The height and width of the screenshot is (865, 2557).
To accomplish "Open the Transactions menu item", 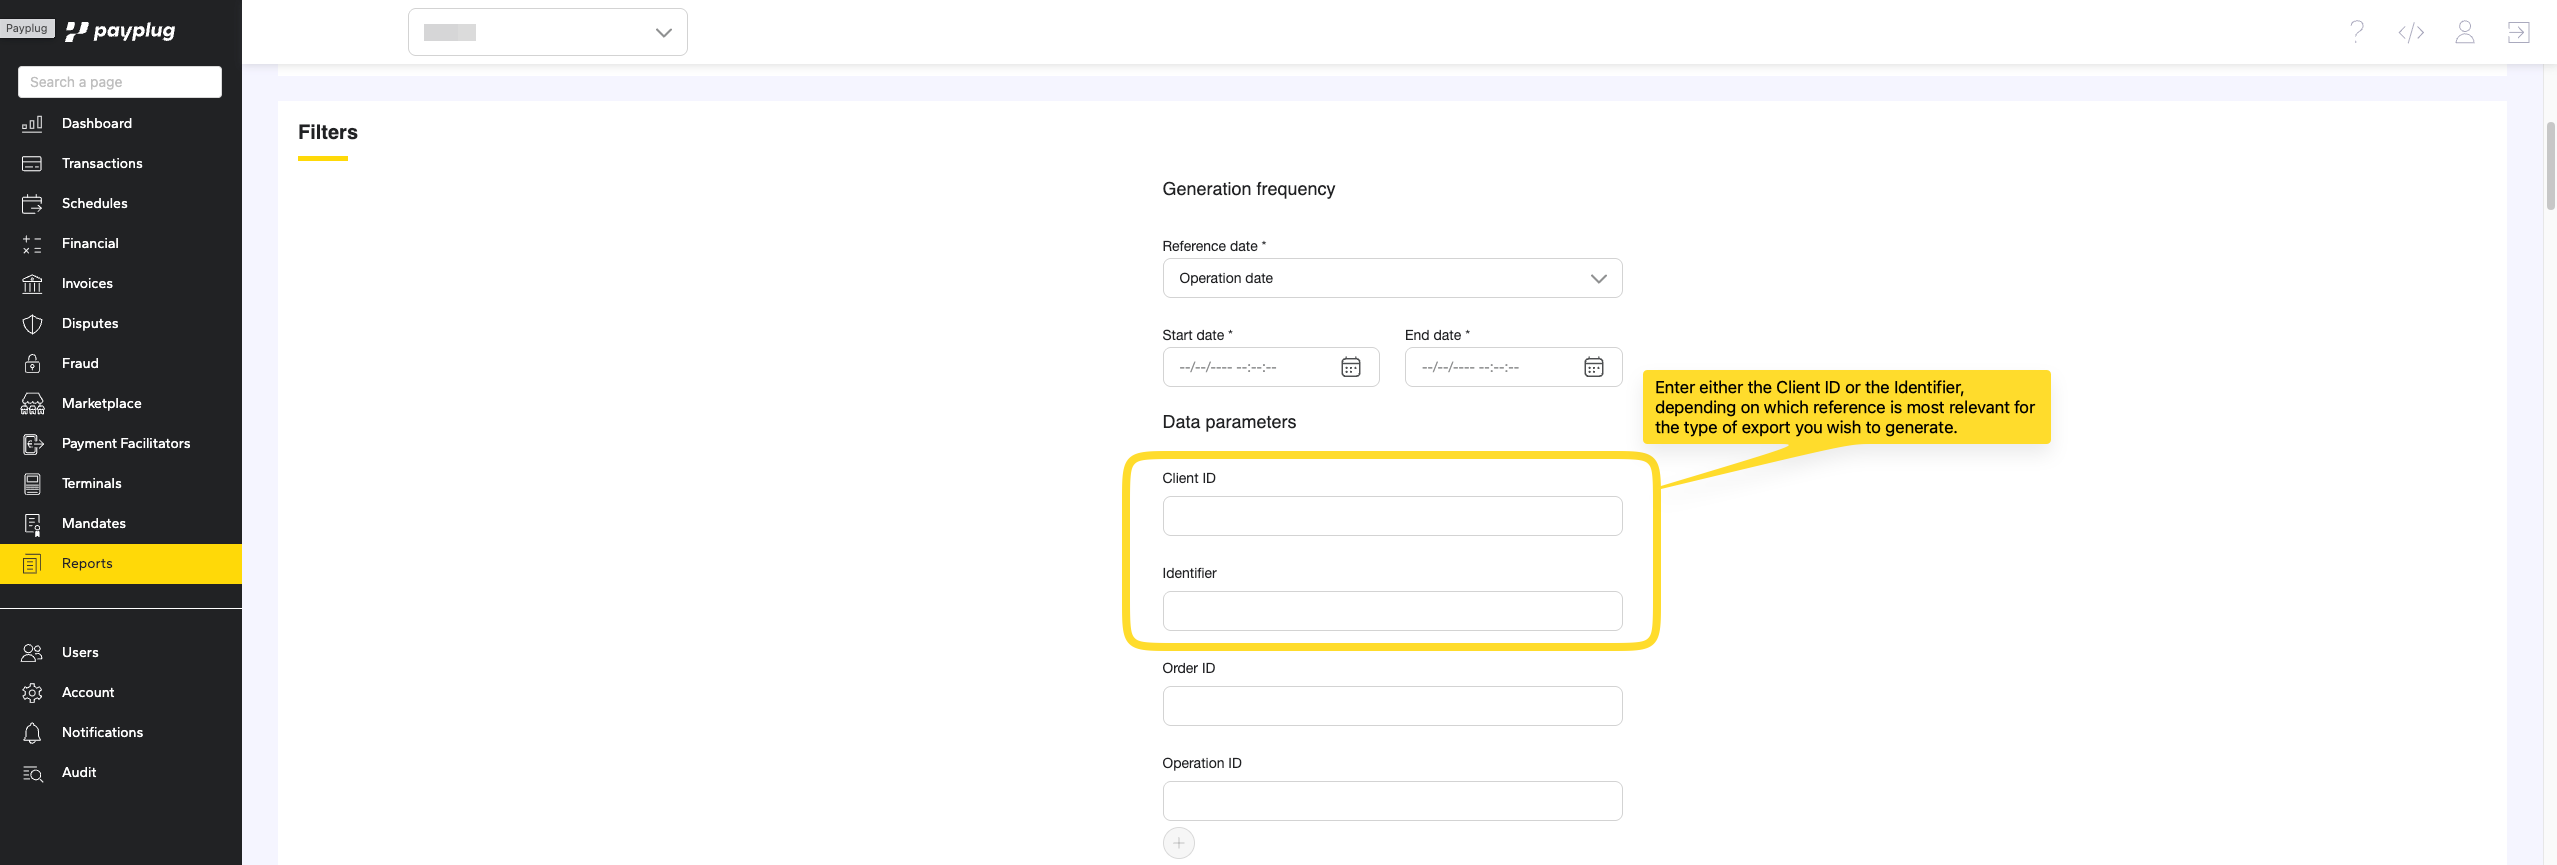I will (x=102, y=163).
